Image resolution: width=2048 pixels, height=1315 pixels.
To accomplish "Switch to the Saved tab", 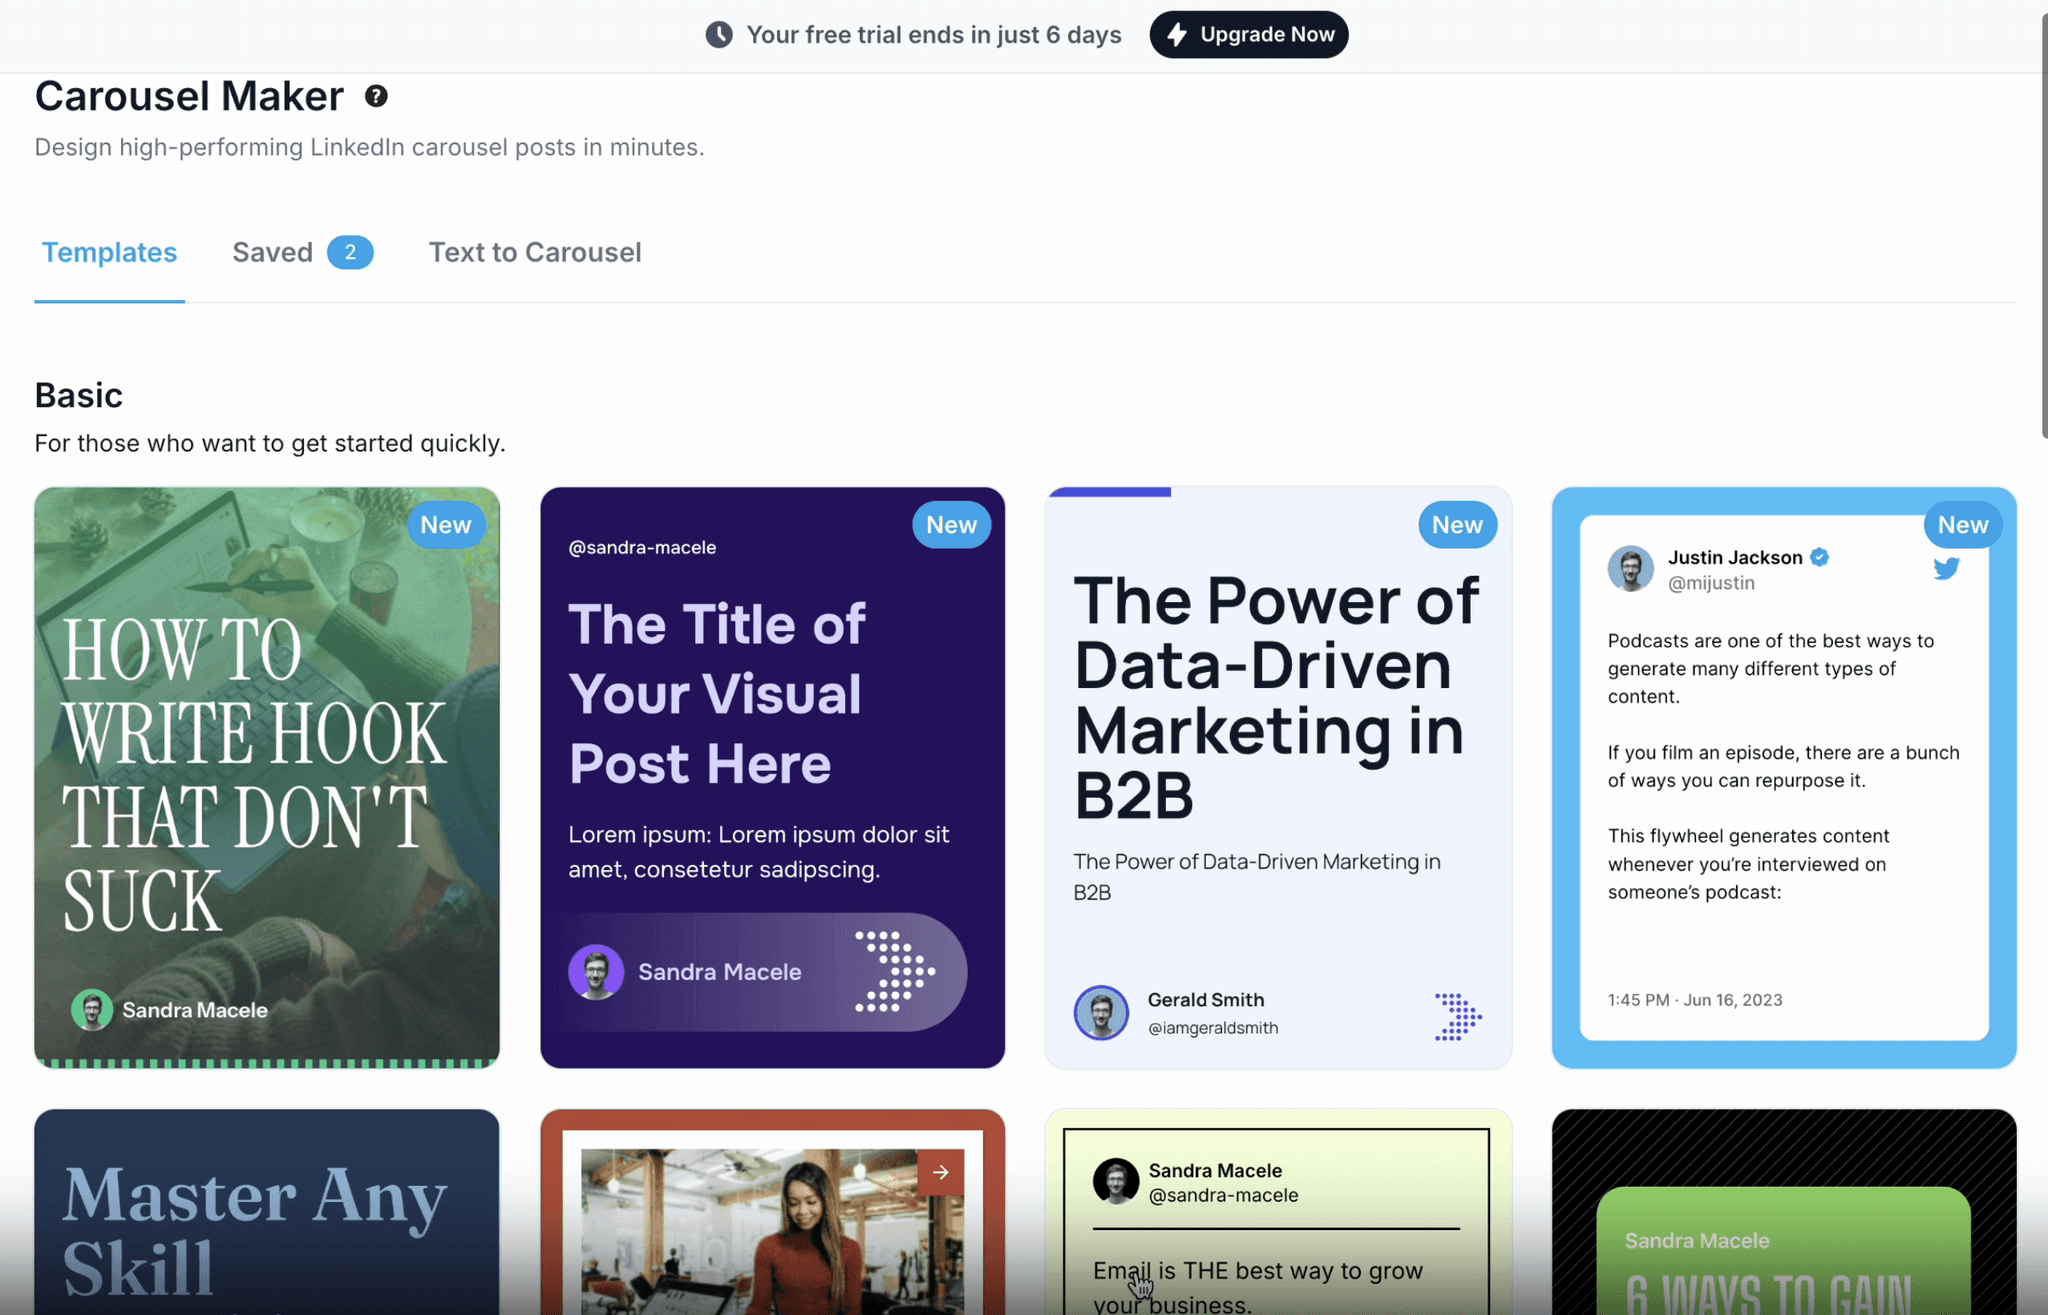I will [273, 253].
